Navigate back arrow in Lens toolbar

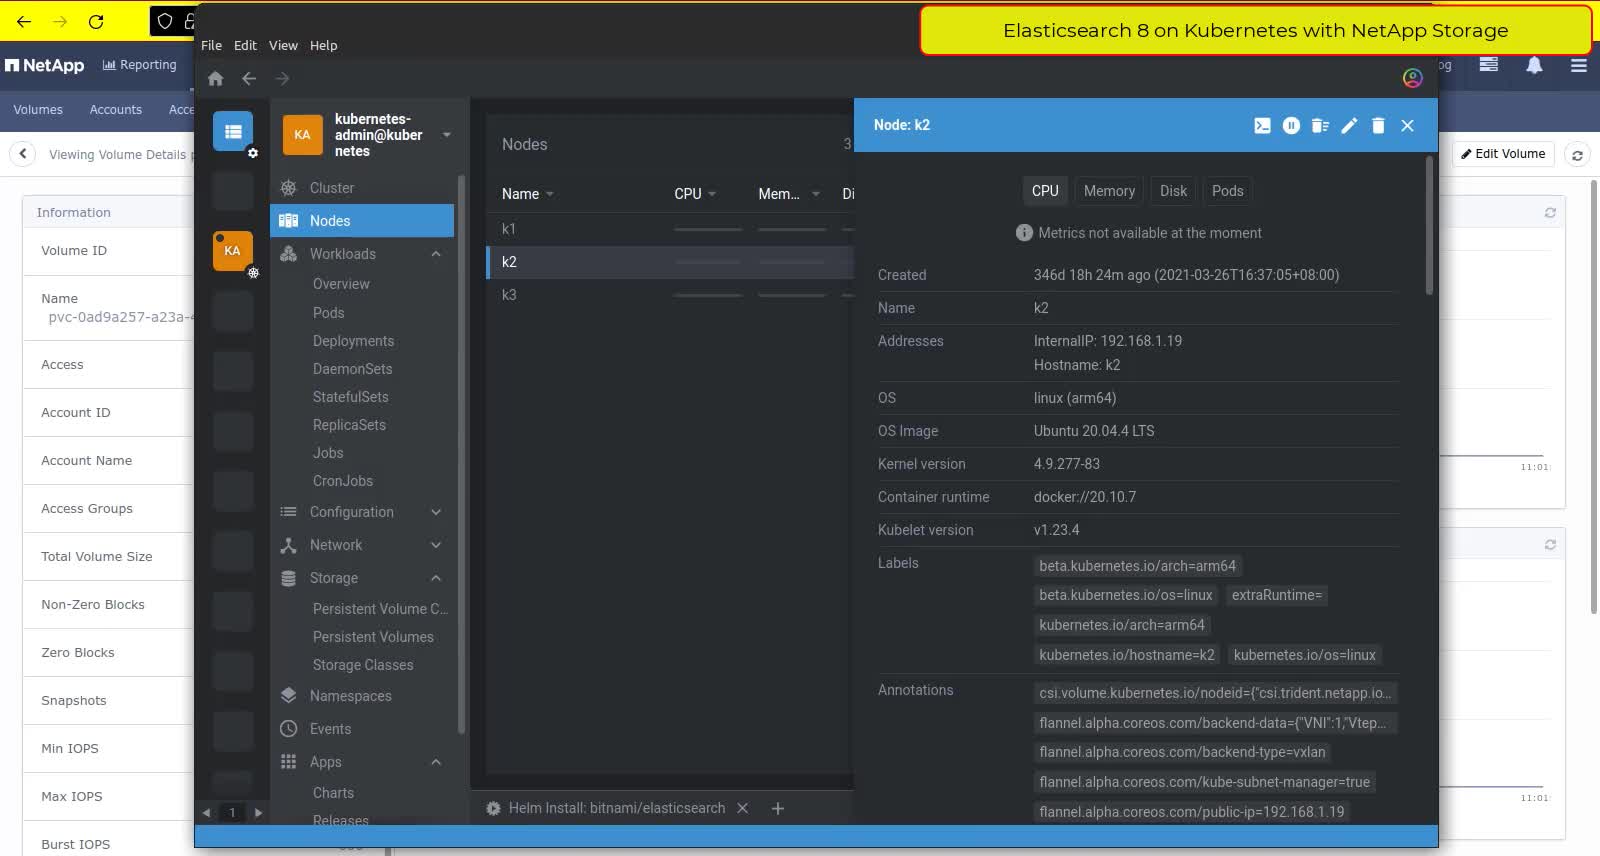click(x=249, y=78)
